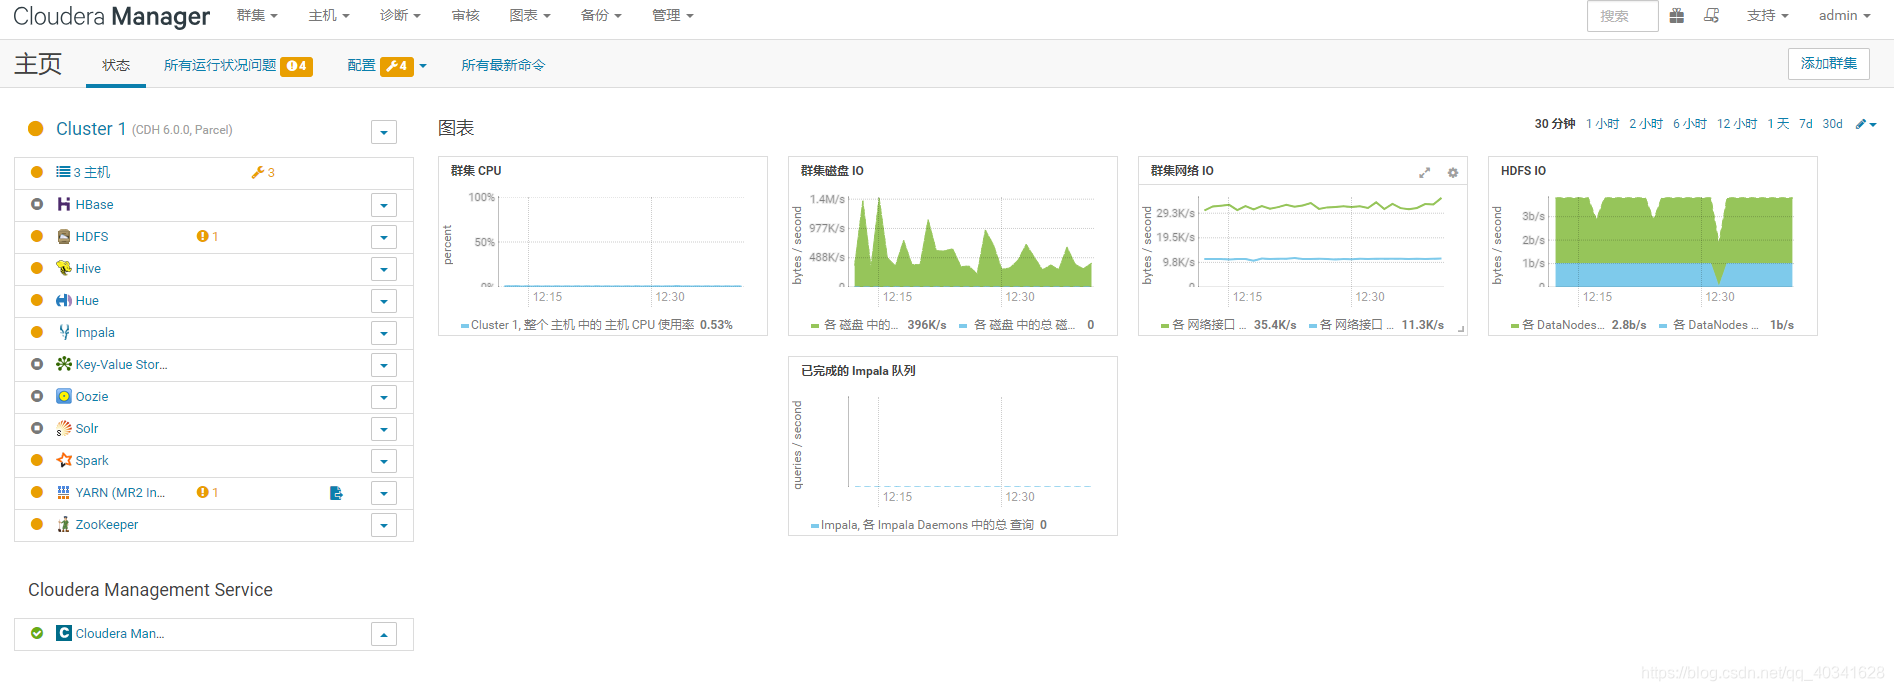Open 所有最新命令 tab
The height and width of the screenshot is (691, 1894).
point(503,65)
